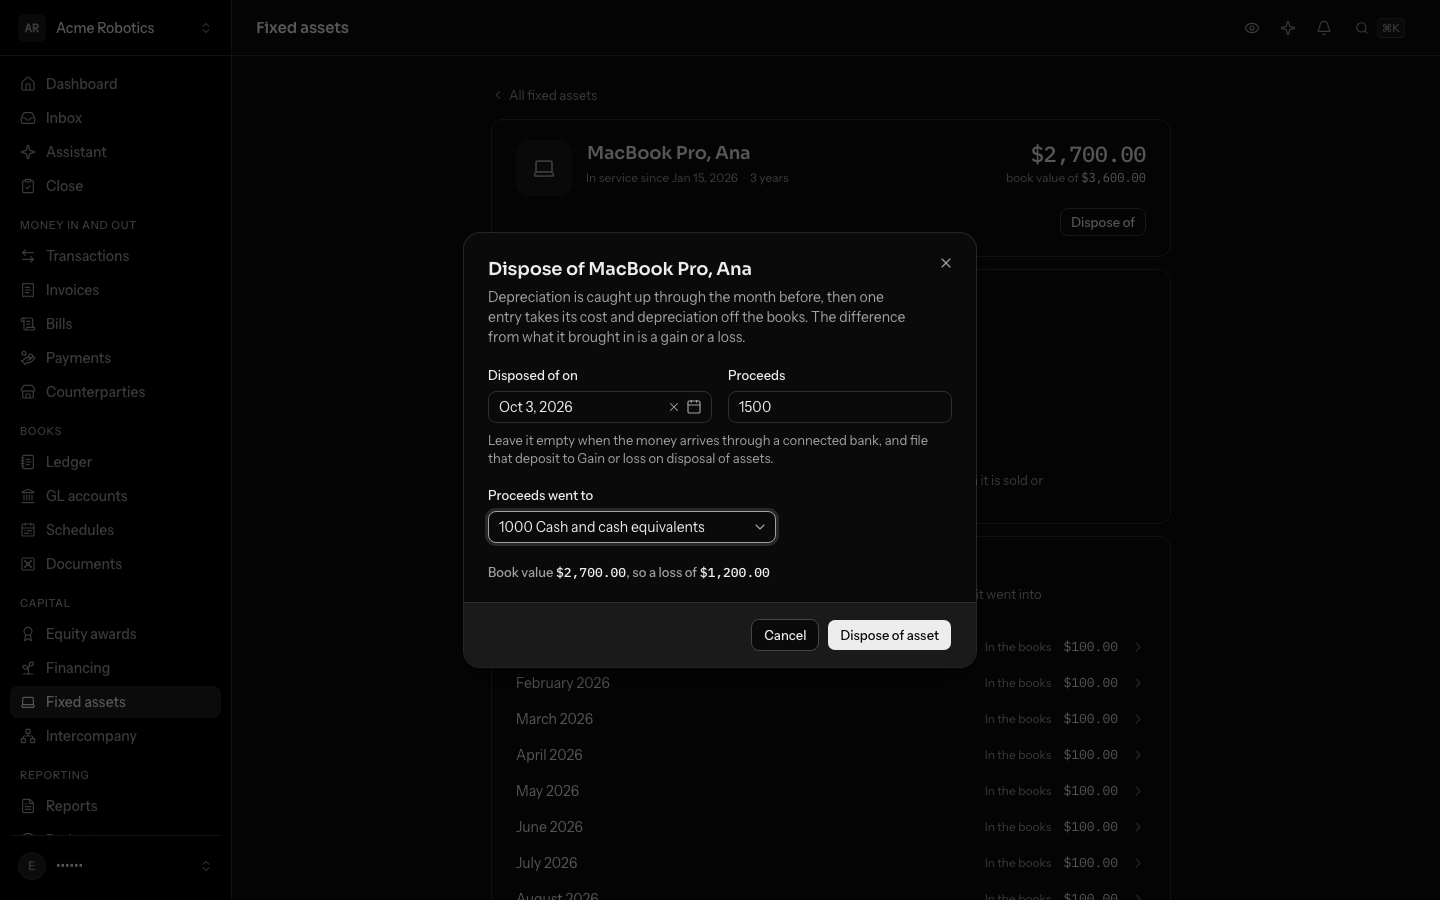Screen dimensions: 1440x900
Task: Click the Equity awards ribbon icon
Action: pyautogui.click(x=28, y=634)
